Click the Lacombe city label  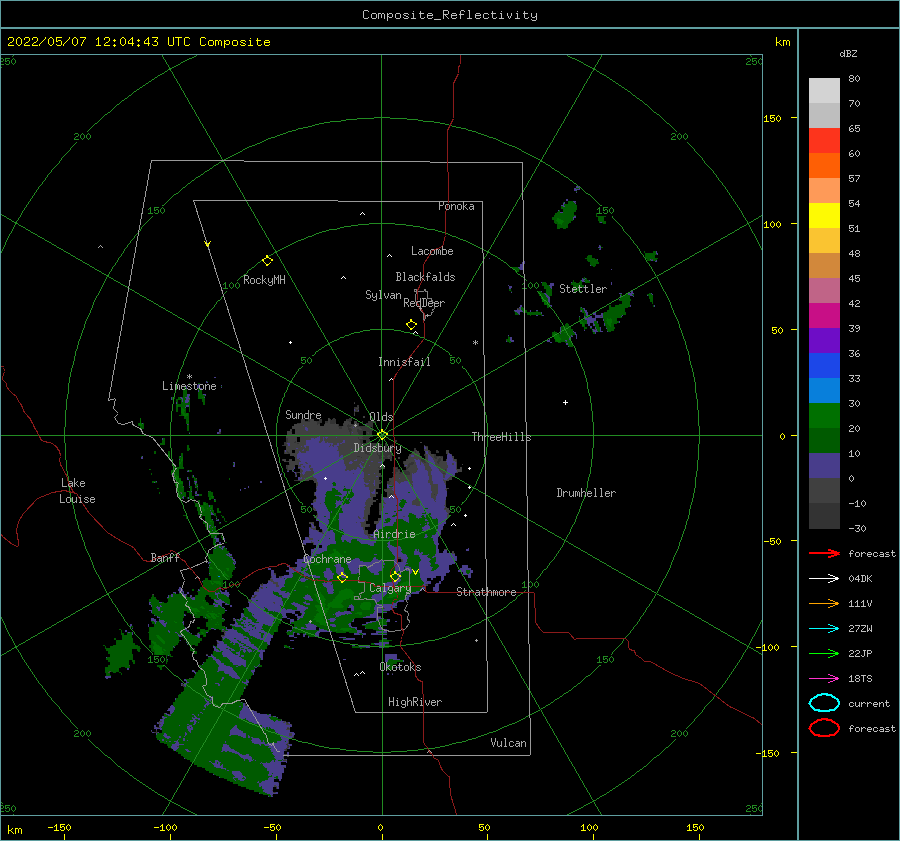pos(432,251)
